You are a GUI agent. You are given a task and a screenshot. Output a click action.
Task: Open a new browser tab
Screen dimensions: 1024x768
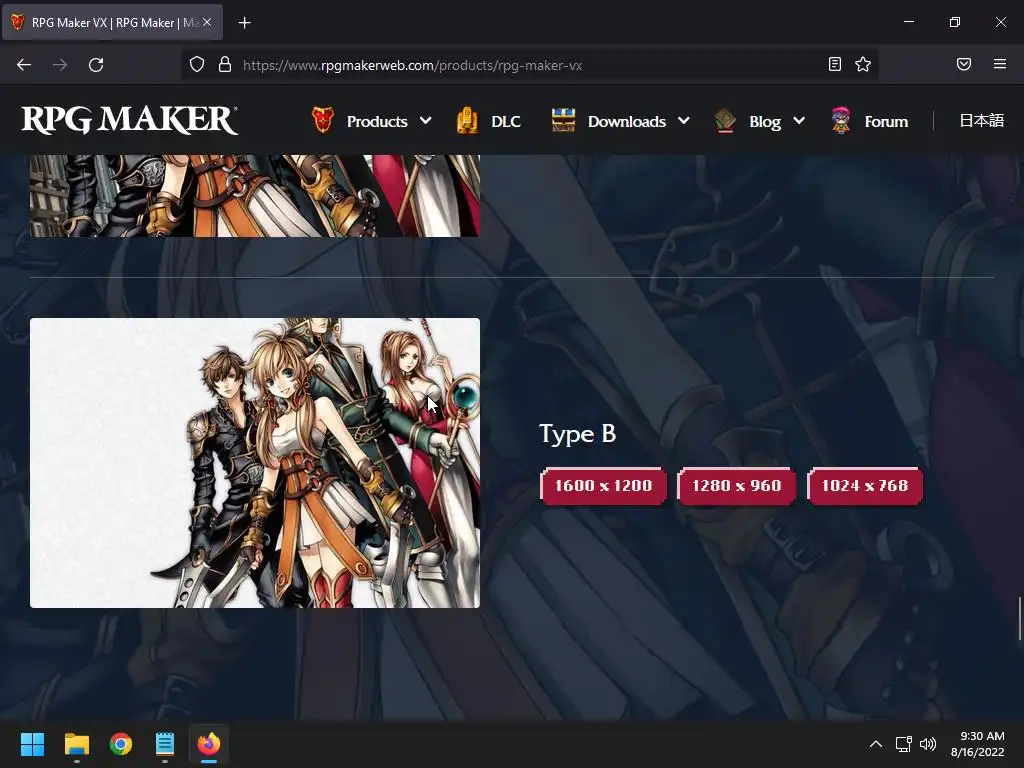[x=244, y=23]
